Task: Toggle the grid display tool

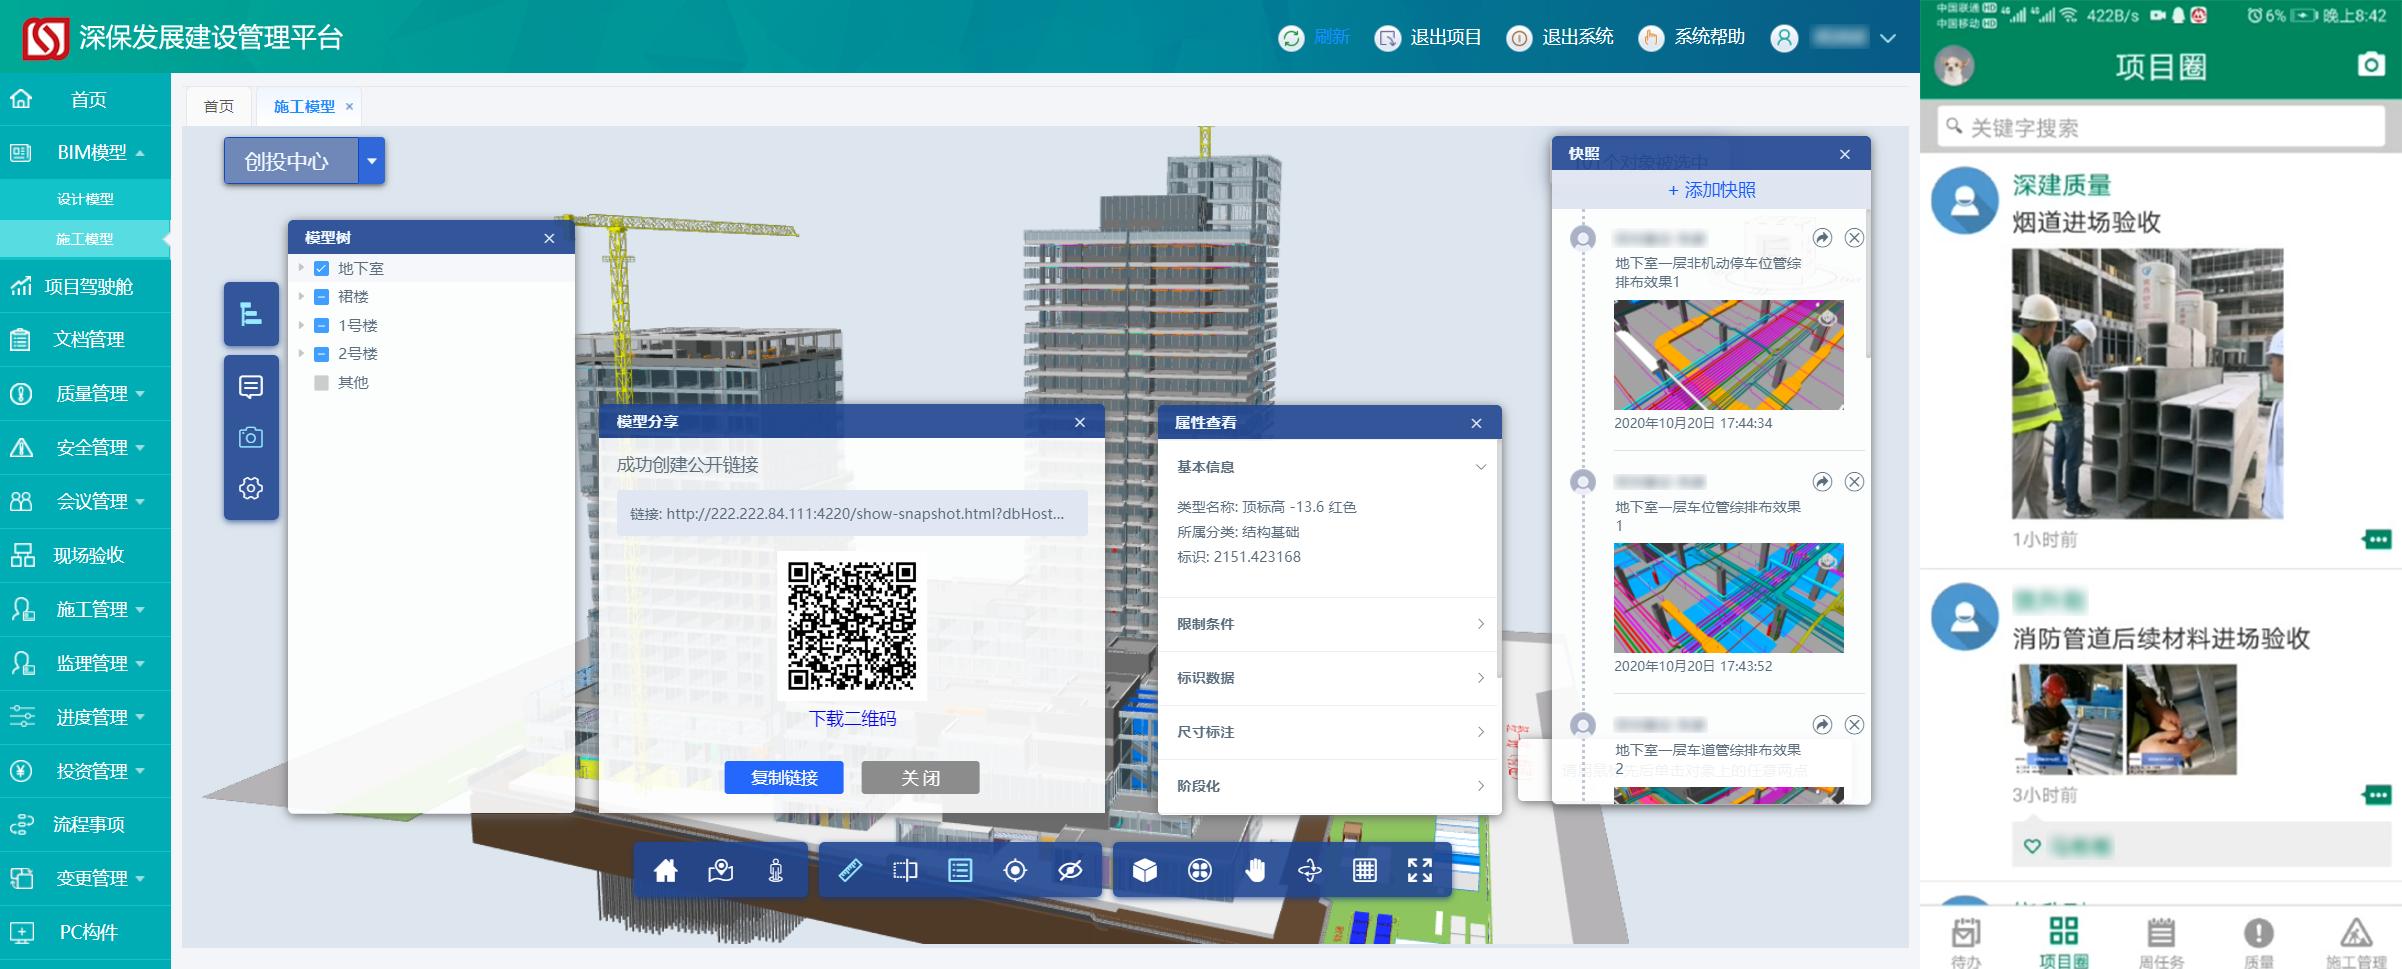Action: (1365, 870)
